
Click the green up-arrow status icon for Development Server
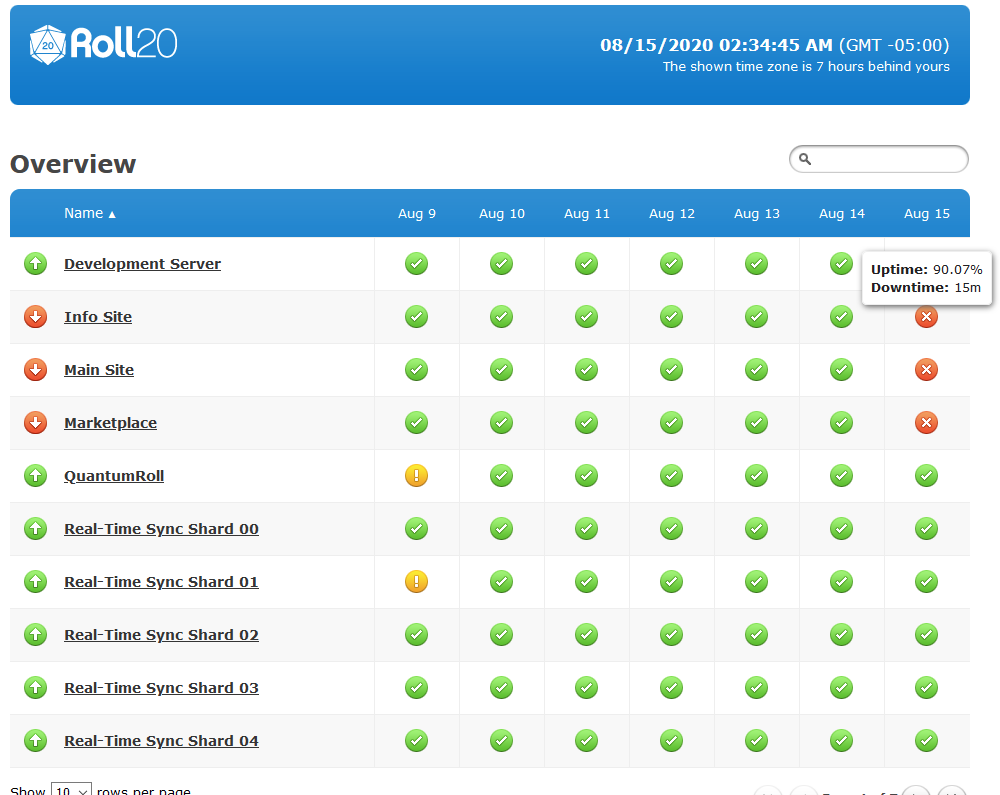[36, 263]
